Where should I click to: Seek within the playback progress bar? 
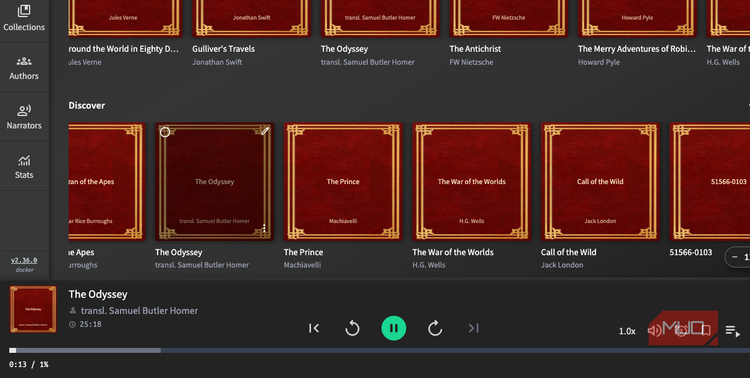(x=379, y=351)
